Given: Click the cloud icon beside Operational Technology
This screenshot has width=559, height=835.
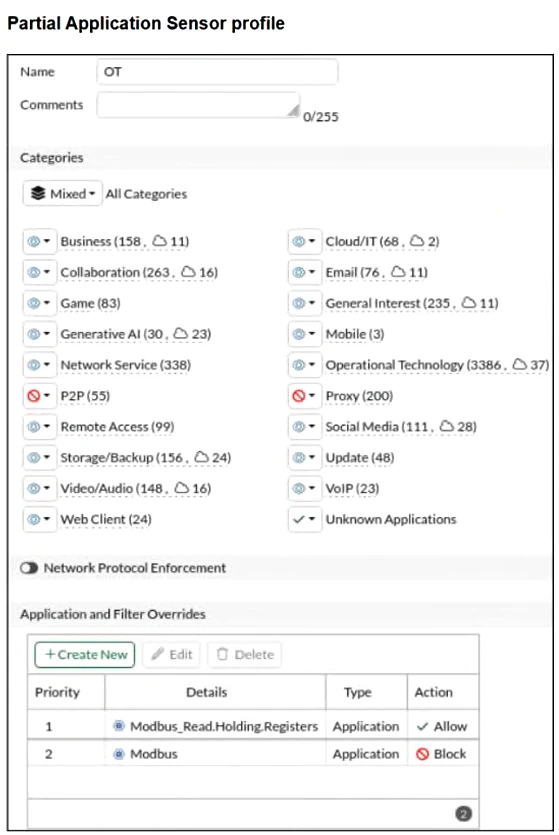Looking at the screenshot, I should click(x=519, y=364).
